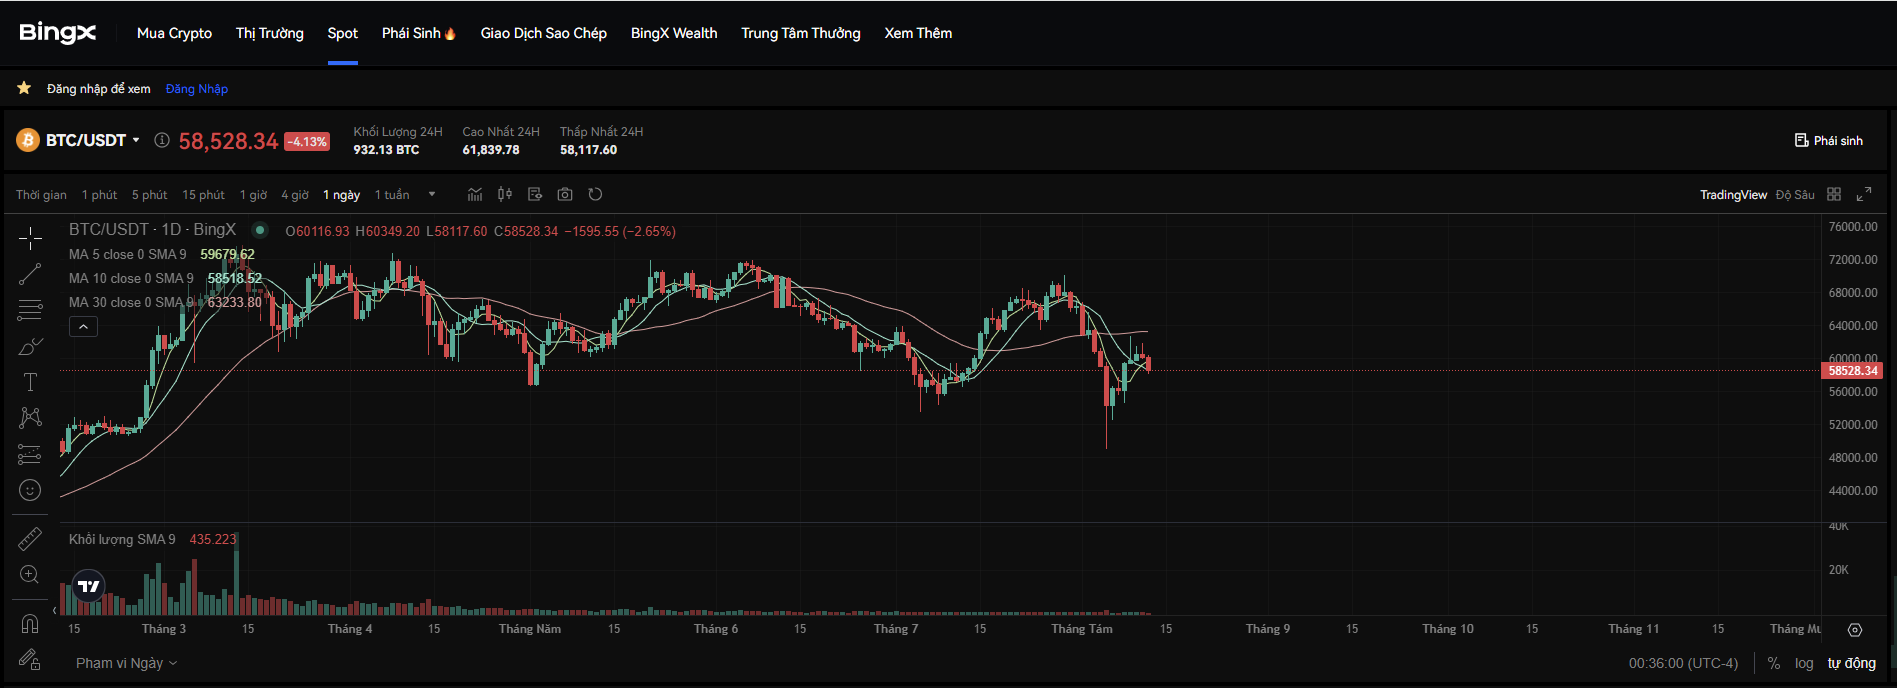Toggle magnet snapping mode
Image resolution: width=1897 pixels, height=688 pixels.
(x=30, y=624)
